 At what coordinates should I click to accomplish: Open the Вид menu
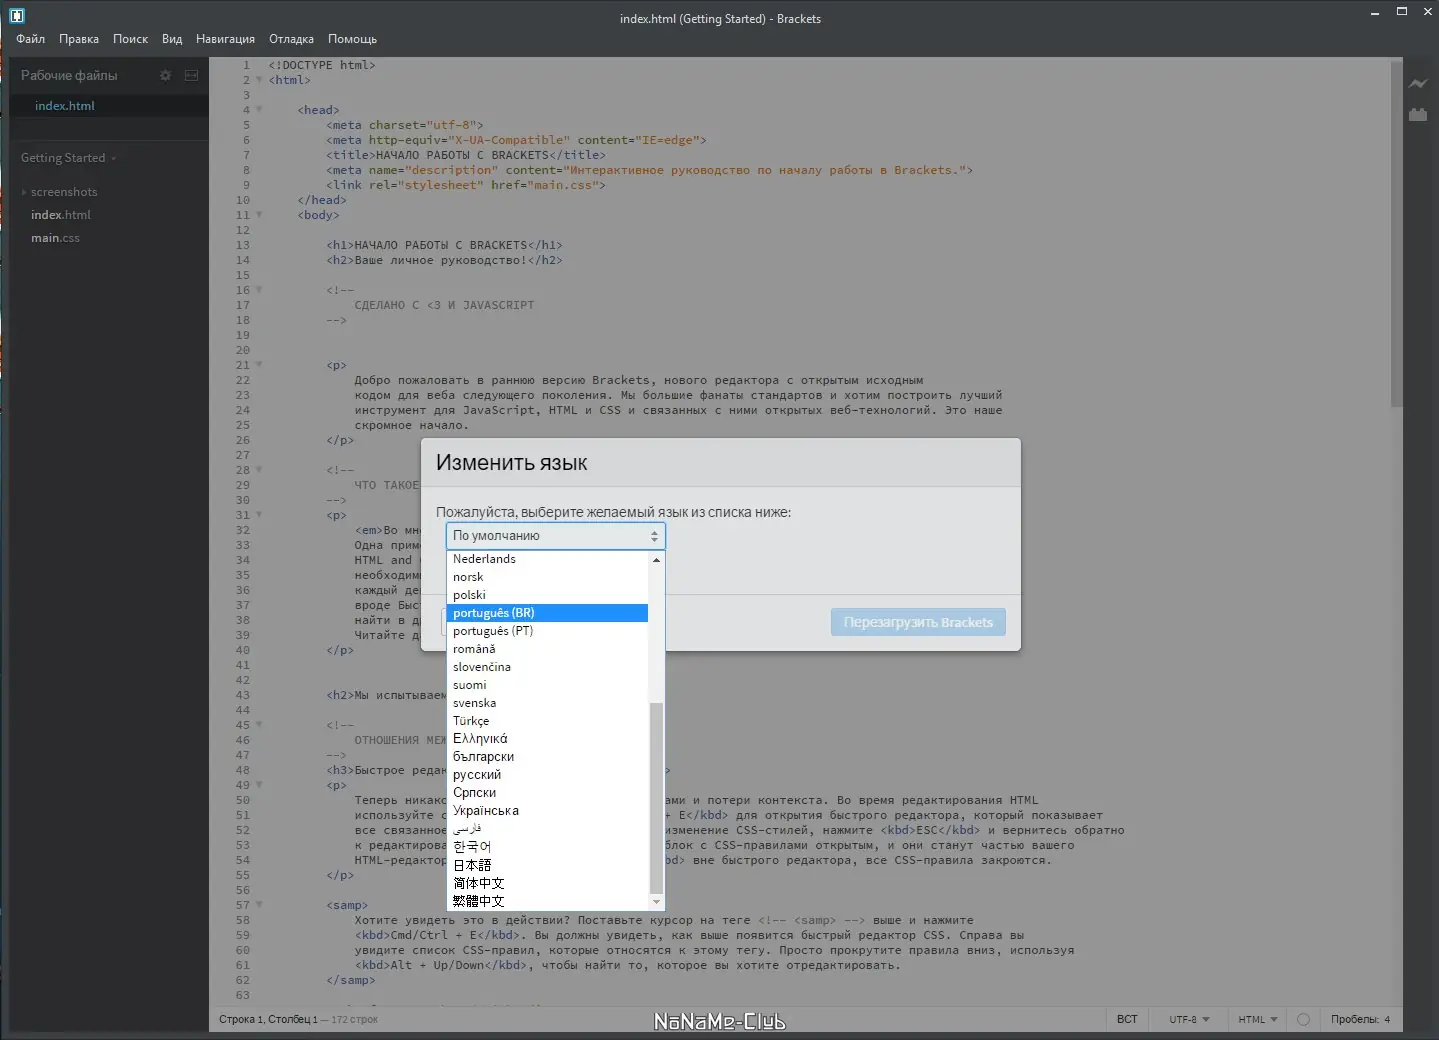[172, 39]
